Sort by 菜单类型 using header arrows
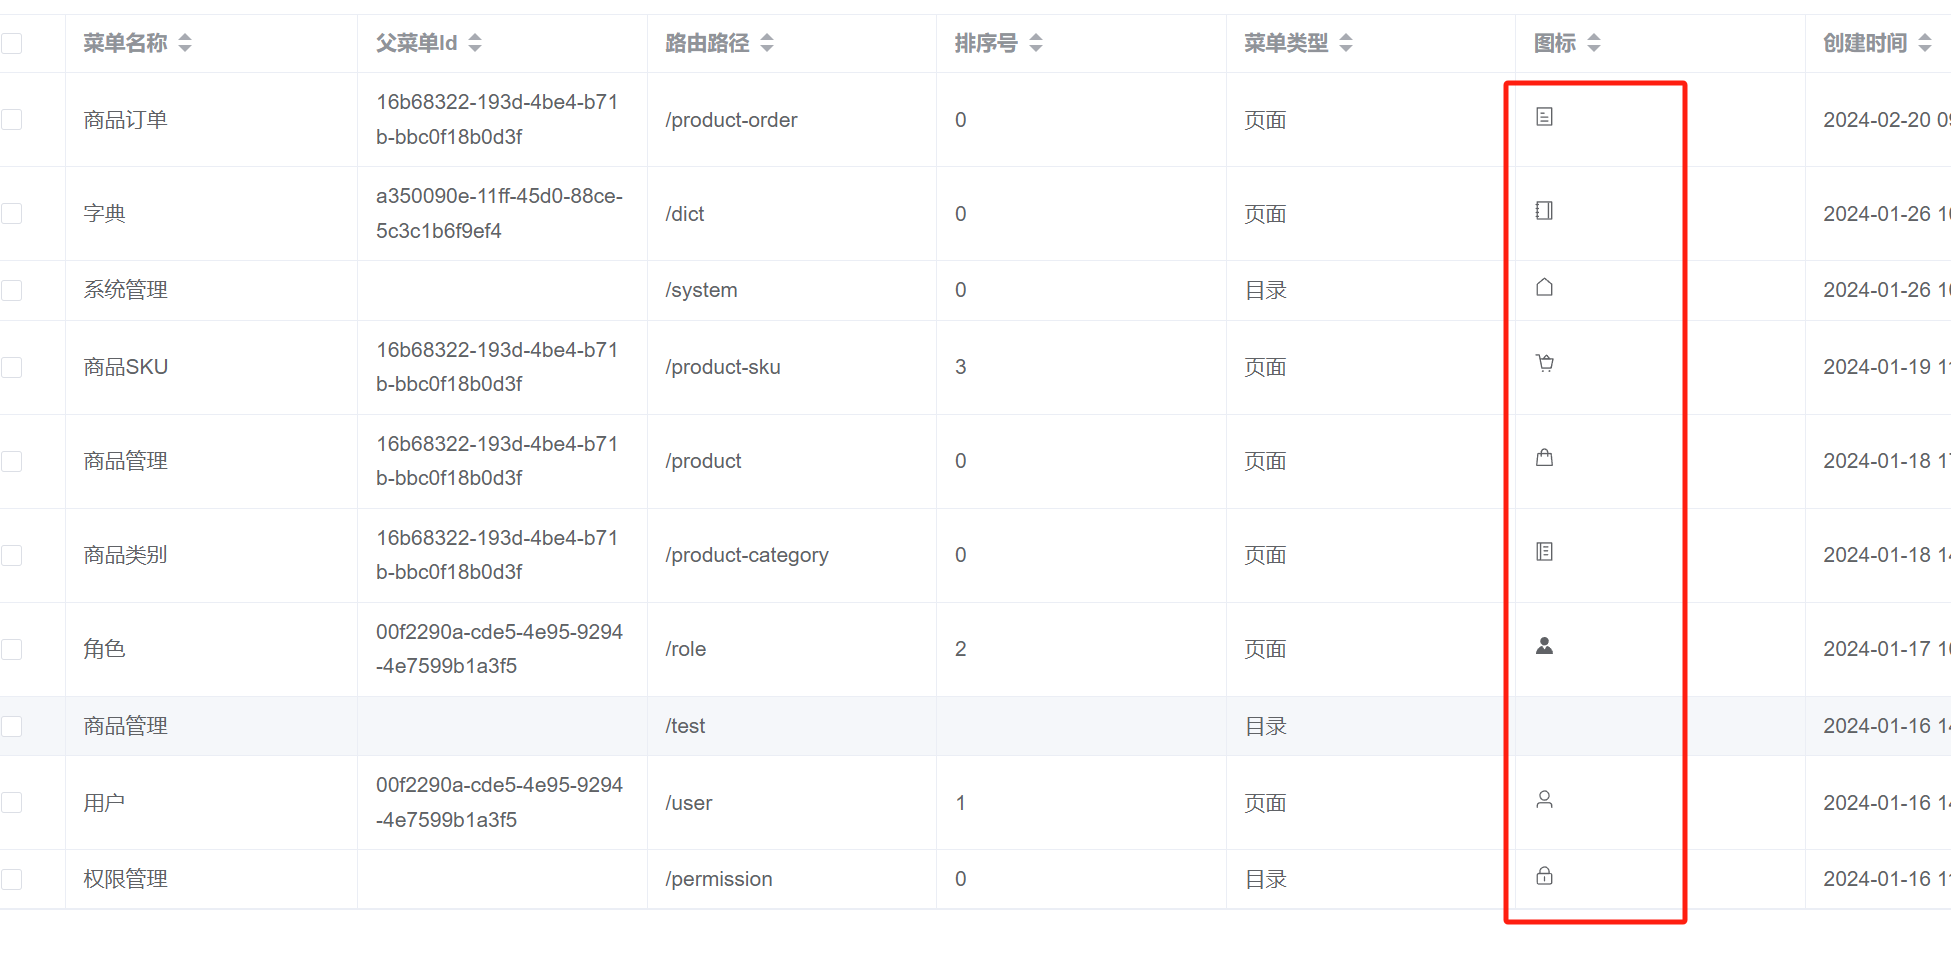The image size is (1951, 964). tap(1346, 43)
